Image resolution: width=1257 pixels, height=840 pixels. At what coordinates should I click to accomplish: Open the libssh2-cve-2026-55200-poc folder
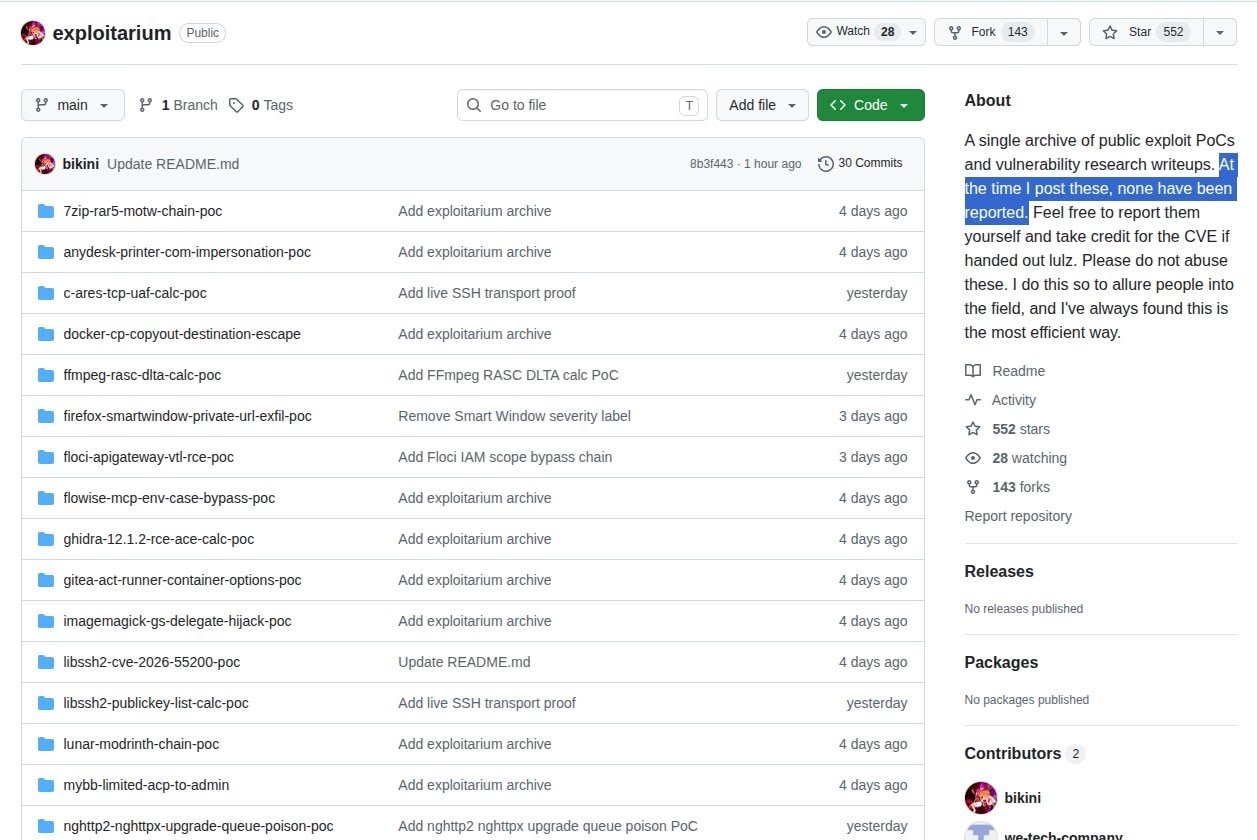click(x=152, y=662)
